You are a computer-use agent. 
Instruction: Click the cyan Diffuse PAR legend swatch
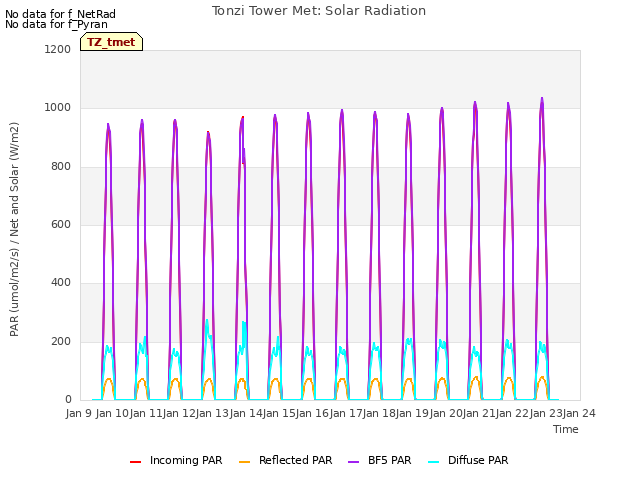pos(434,462)
